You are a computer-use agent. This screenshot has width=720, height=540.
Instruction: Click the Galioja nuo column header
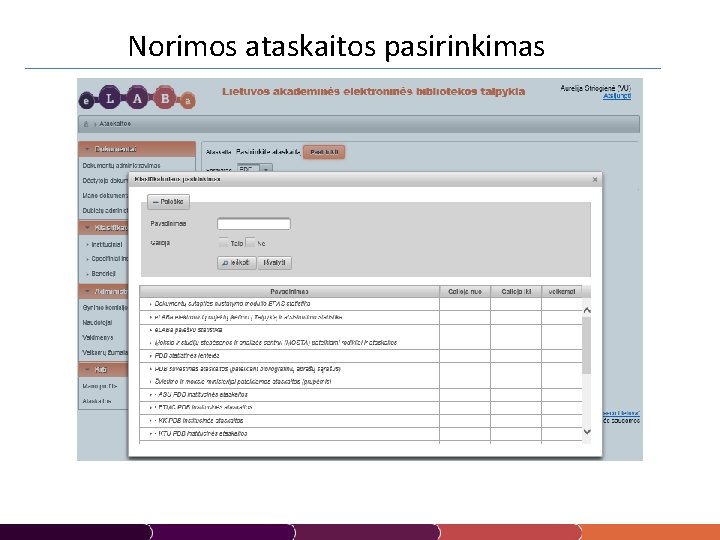click(465, 292)
